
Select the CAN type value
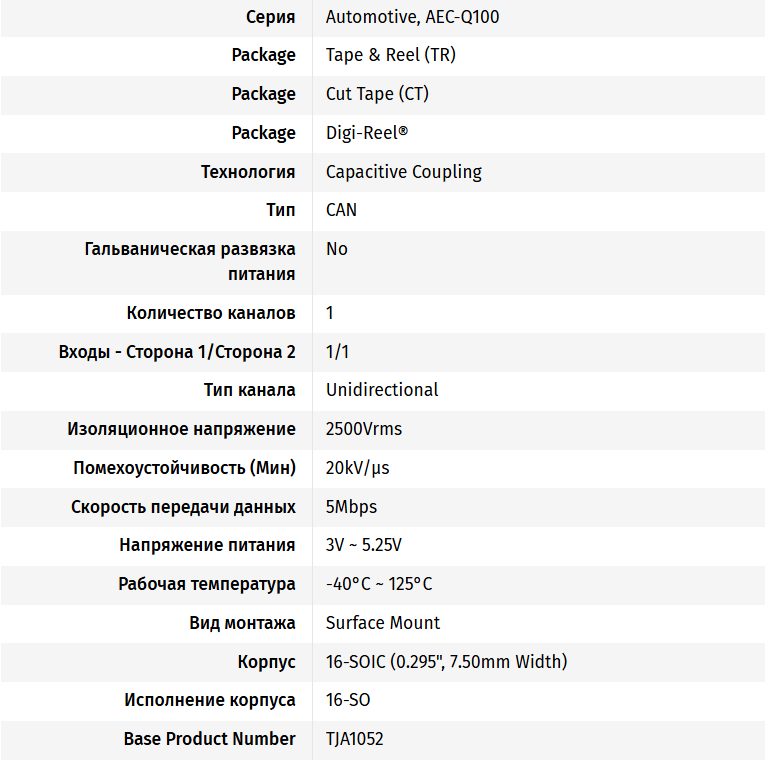click(341, 210)
